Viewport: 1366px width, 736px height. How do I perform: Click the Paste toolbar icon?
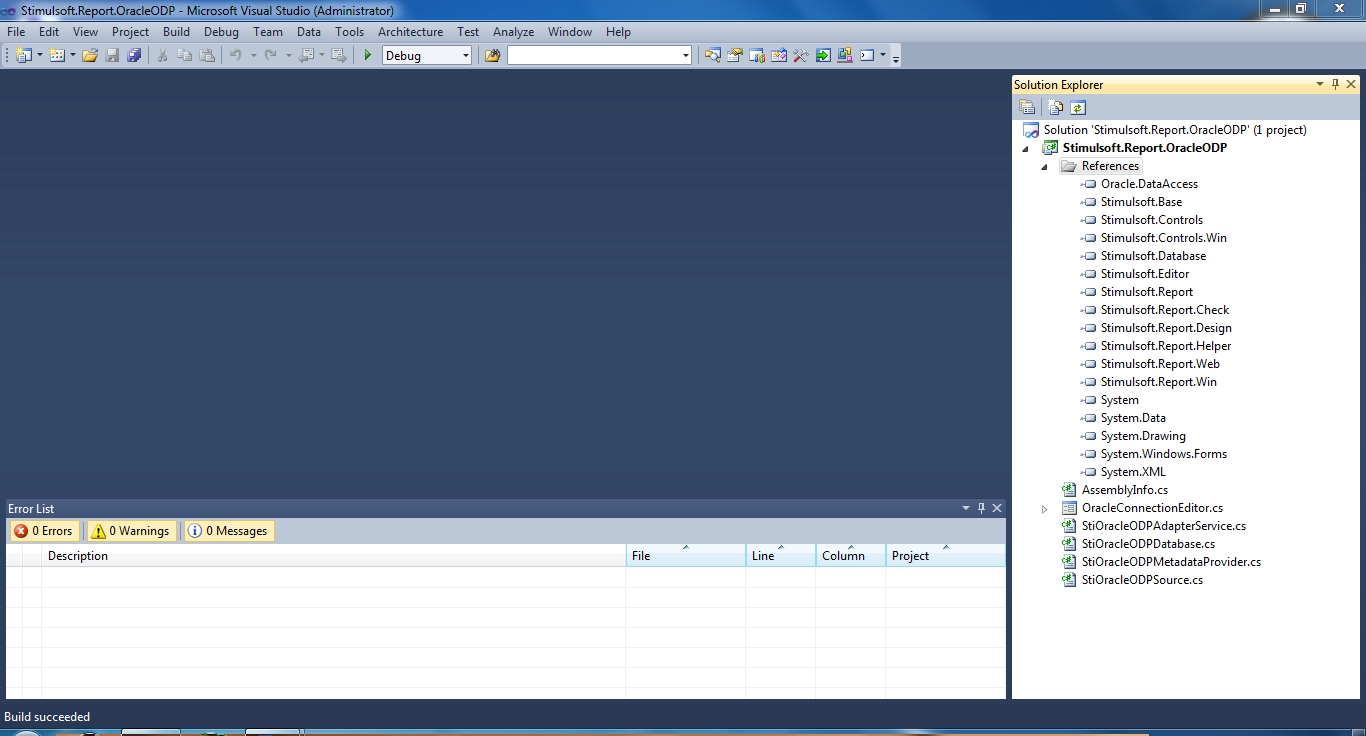206,56
